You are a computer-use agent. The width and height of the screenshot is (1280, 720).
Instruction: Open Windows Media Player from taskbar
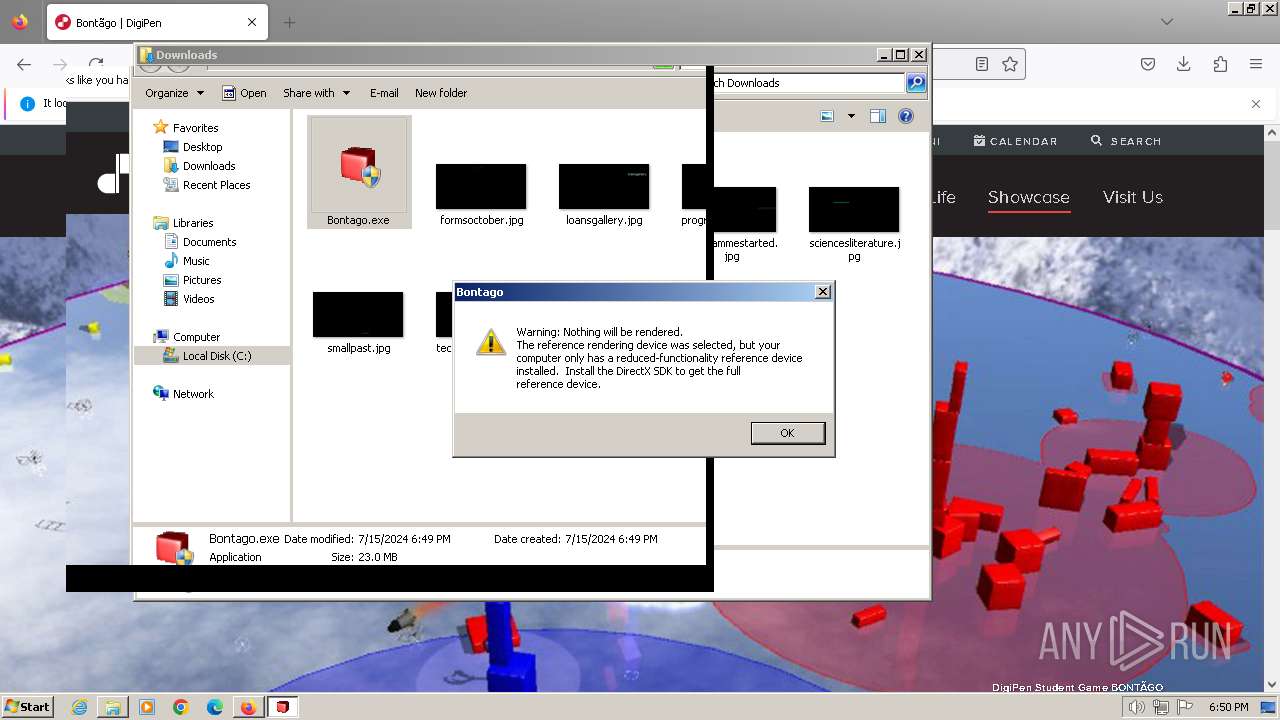[x=147, y=707]
